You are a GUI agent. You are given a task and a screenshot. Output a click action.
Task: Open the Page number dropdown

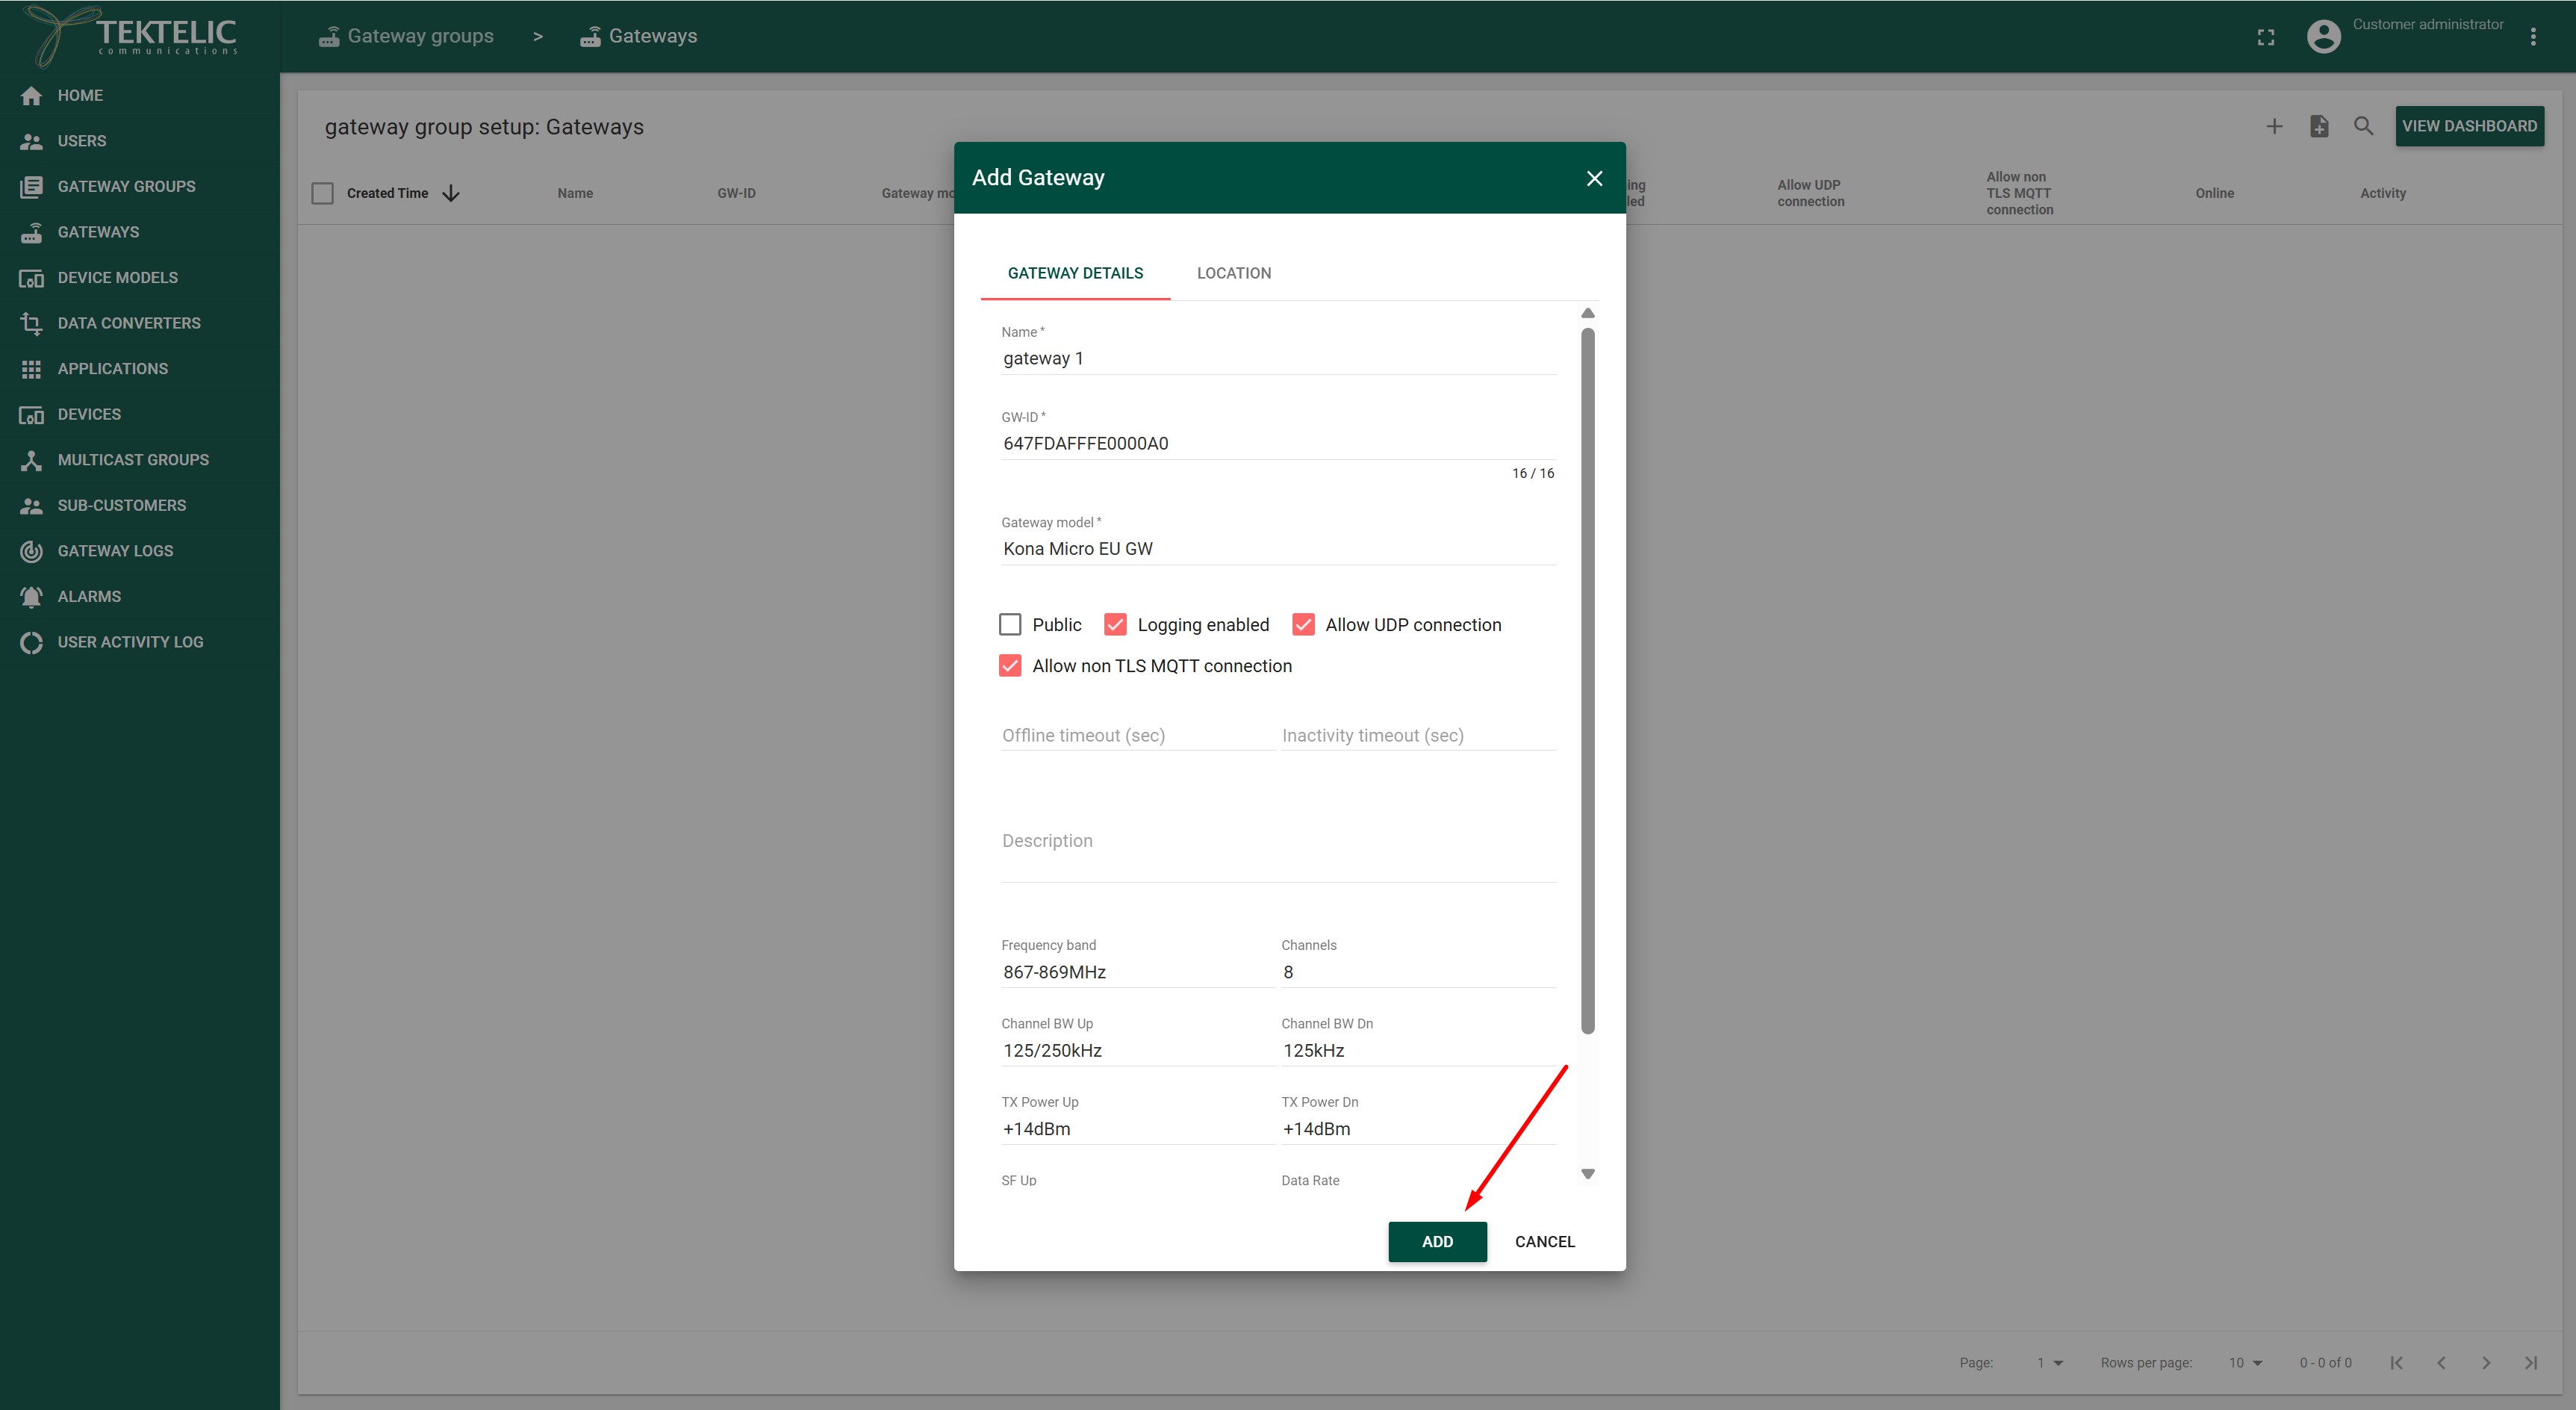point(2049,1363)
